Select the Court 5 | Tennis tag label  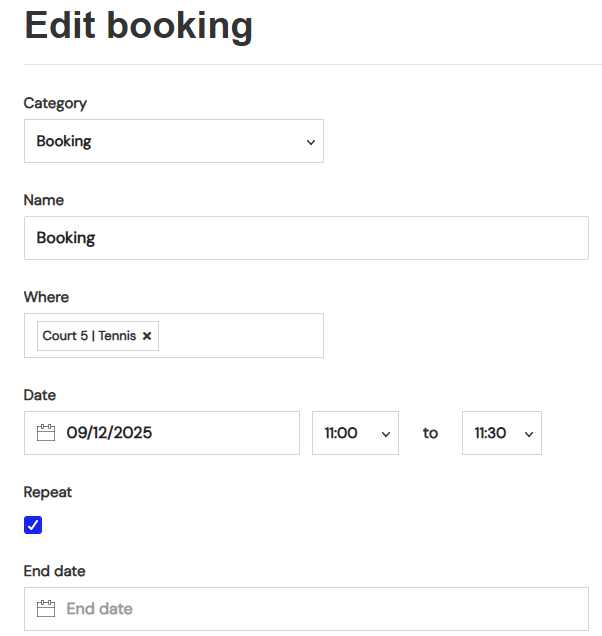coord(89,336)
